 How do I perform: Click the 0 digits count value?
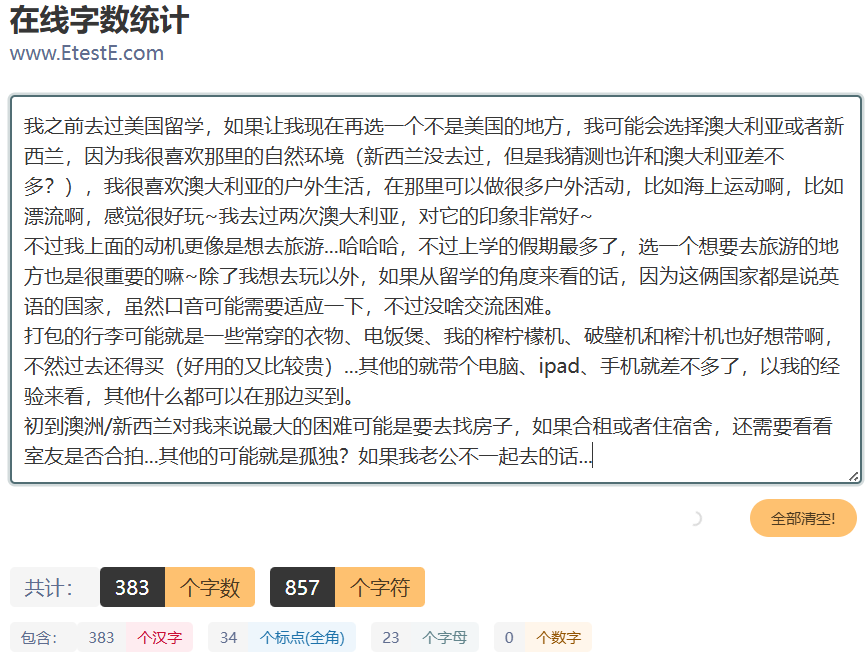point(509,637)
